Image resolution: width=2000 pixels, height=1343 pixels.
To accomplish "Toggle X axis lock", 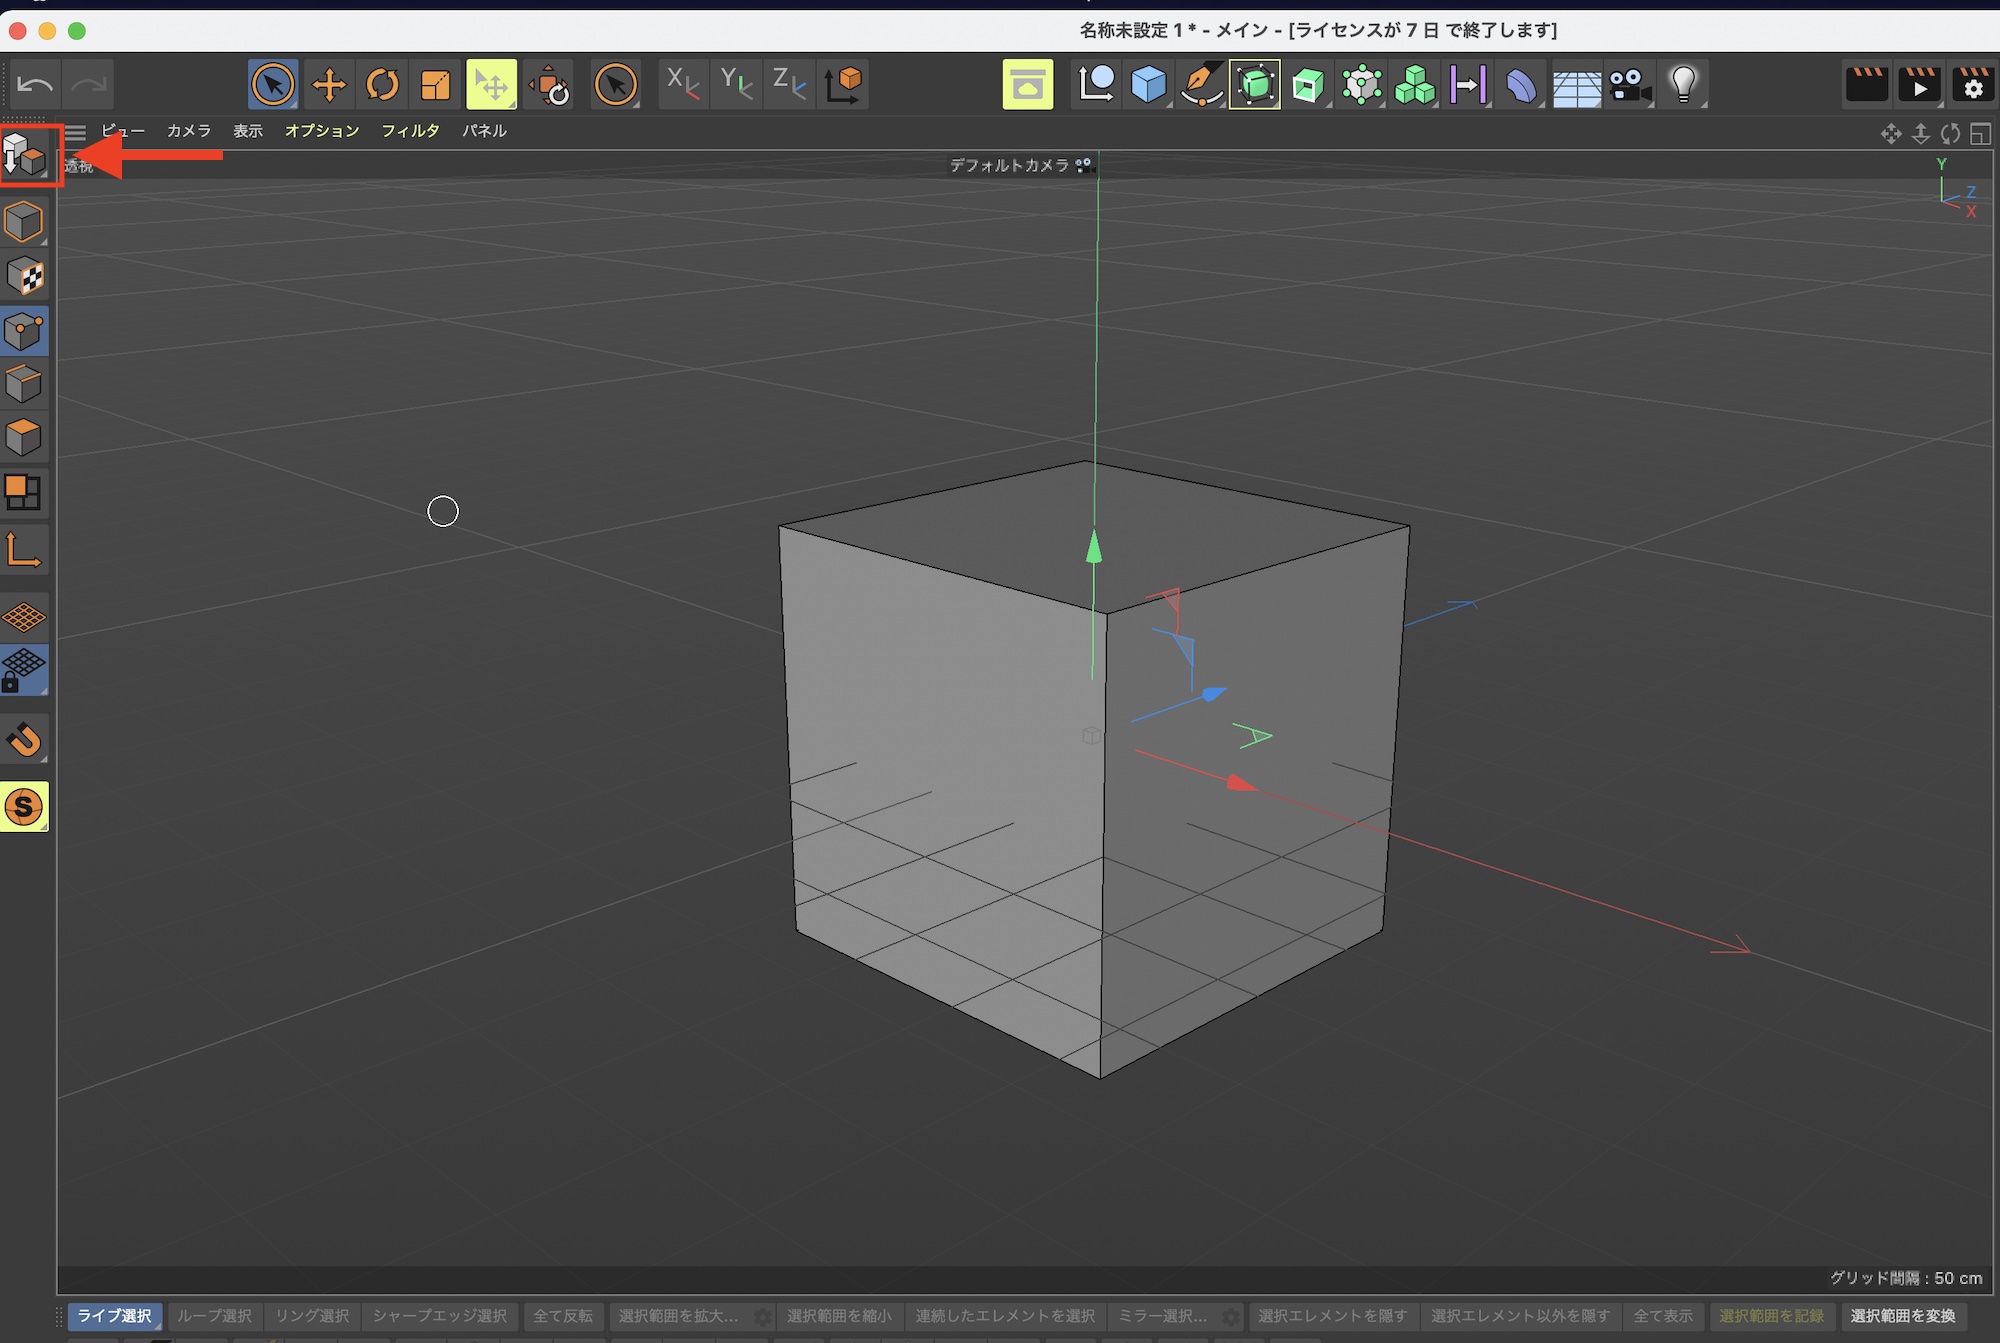I will 682,85.
